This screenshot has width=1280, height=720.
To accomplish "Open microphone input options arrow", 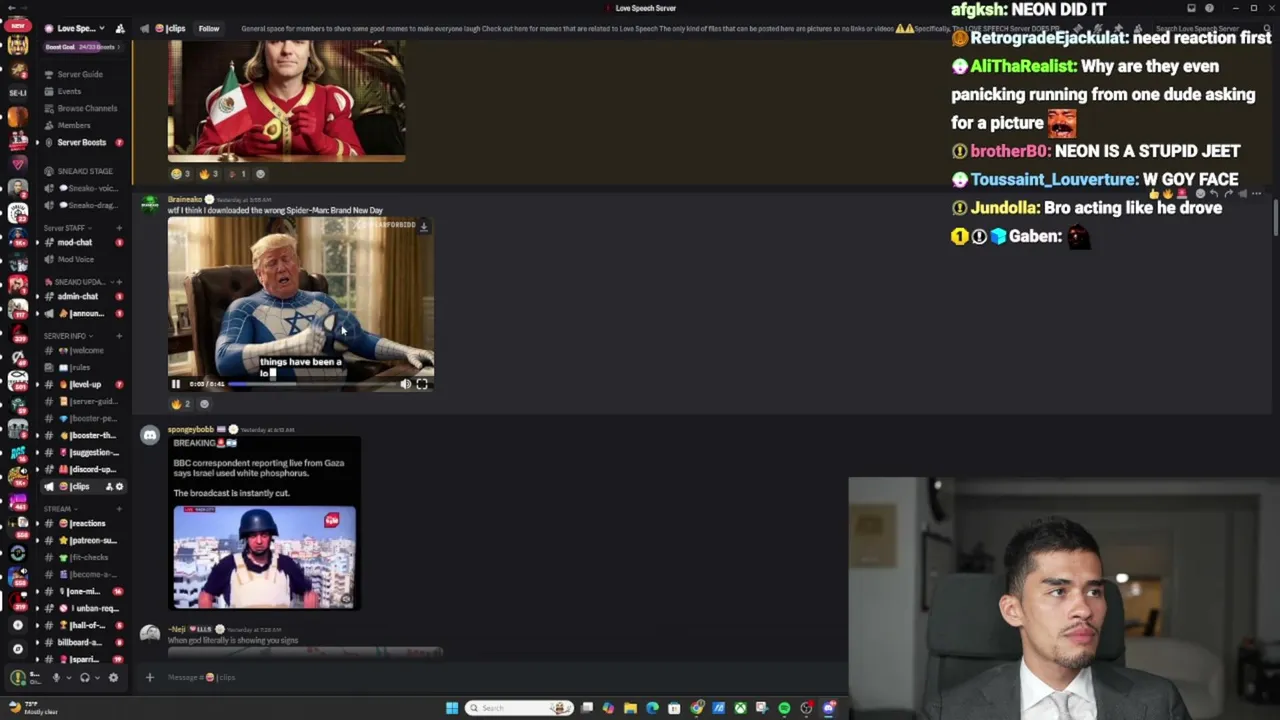I will pyautogui.click(x=68, y=677).
